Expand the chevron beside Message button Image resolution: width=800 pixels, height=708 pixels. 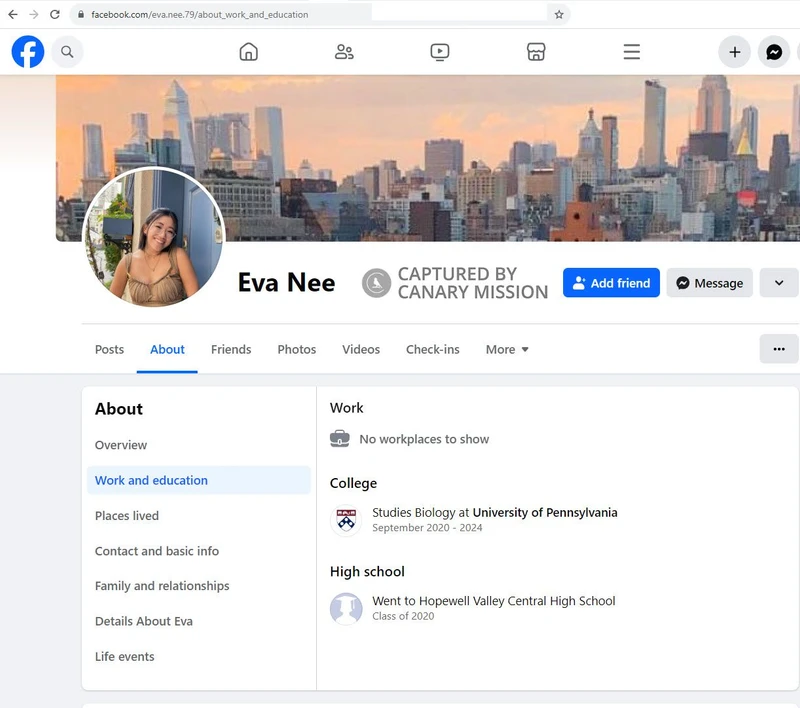(x=779, y=283)
